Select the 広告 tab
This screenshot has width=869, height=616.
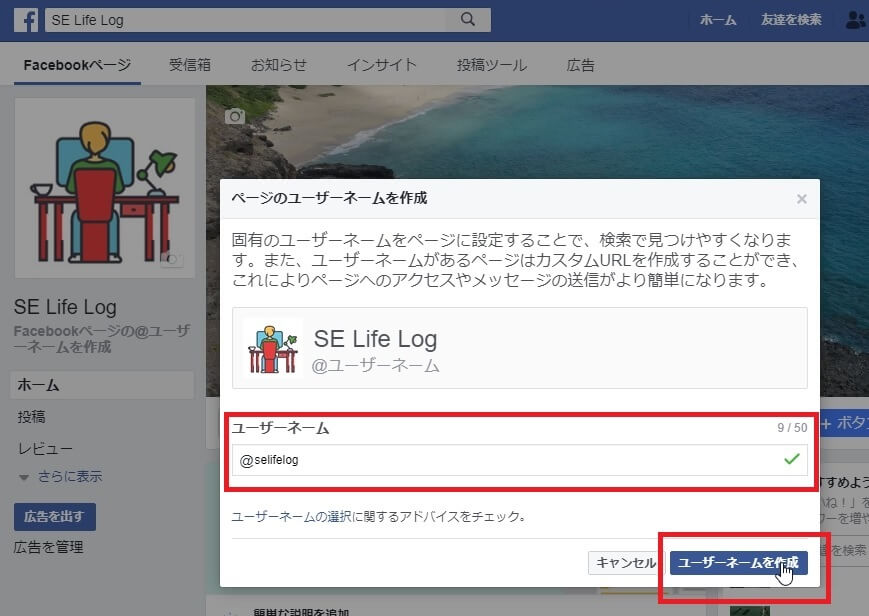[580, 66]
